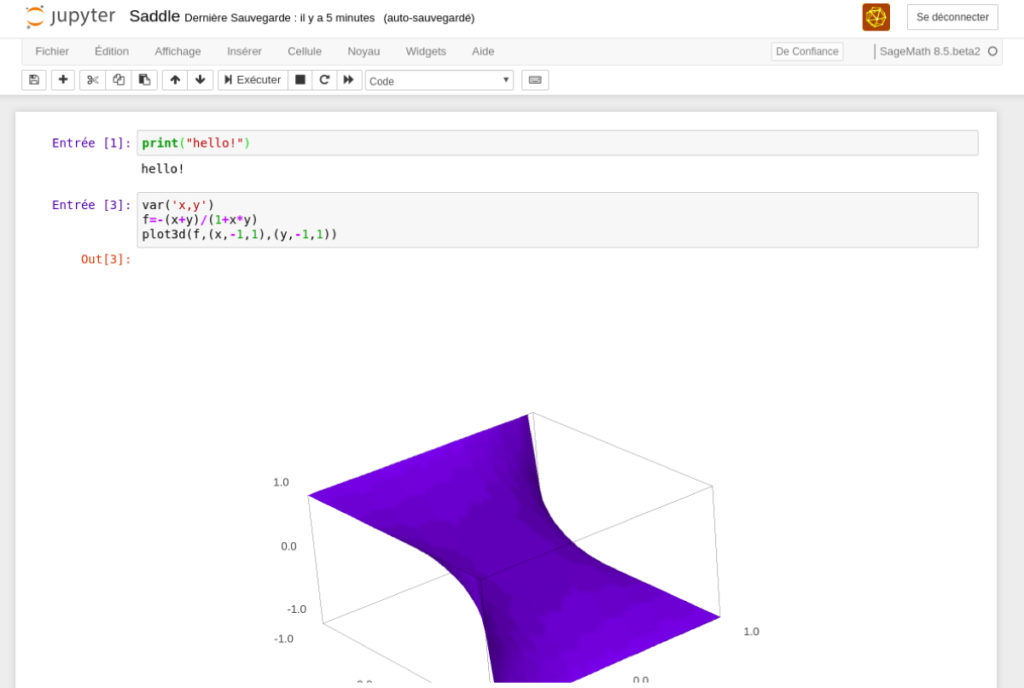
Task: Add a new cell with the plus icon
Action: point(62,79)
